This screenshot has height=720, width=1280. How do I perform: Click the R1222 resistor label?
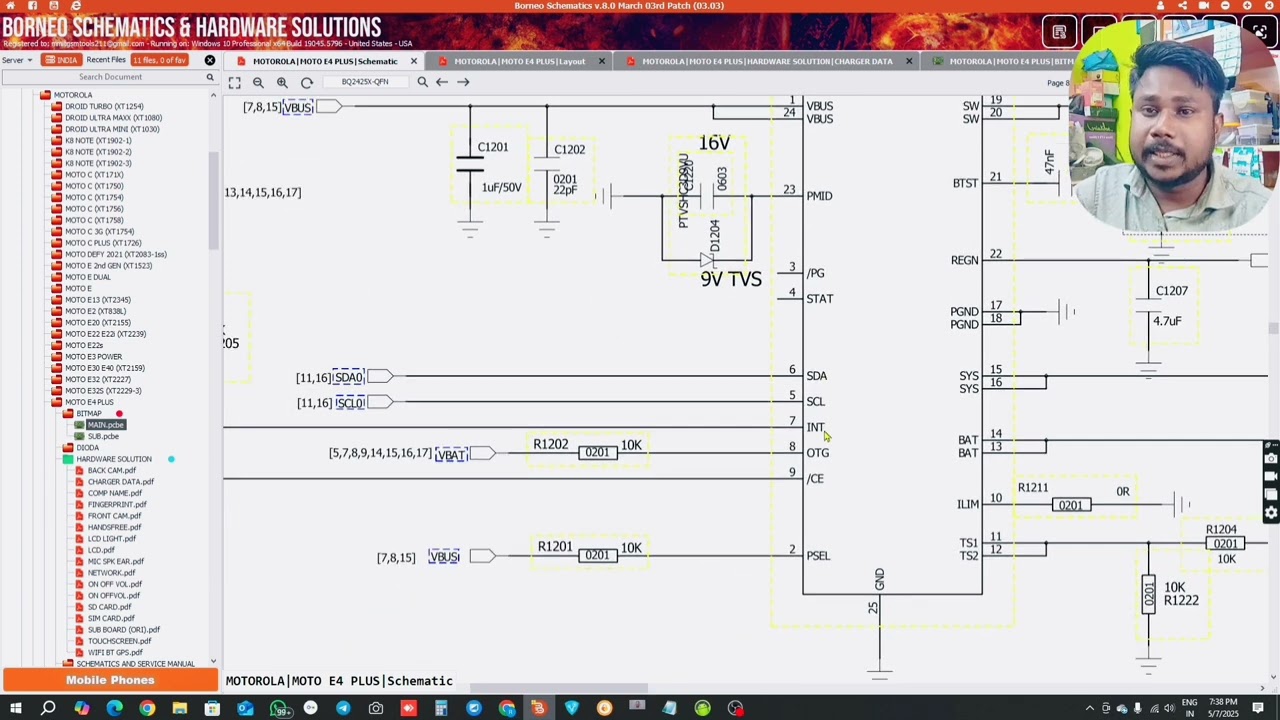tap(1181, 600)
